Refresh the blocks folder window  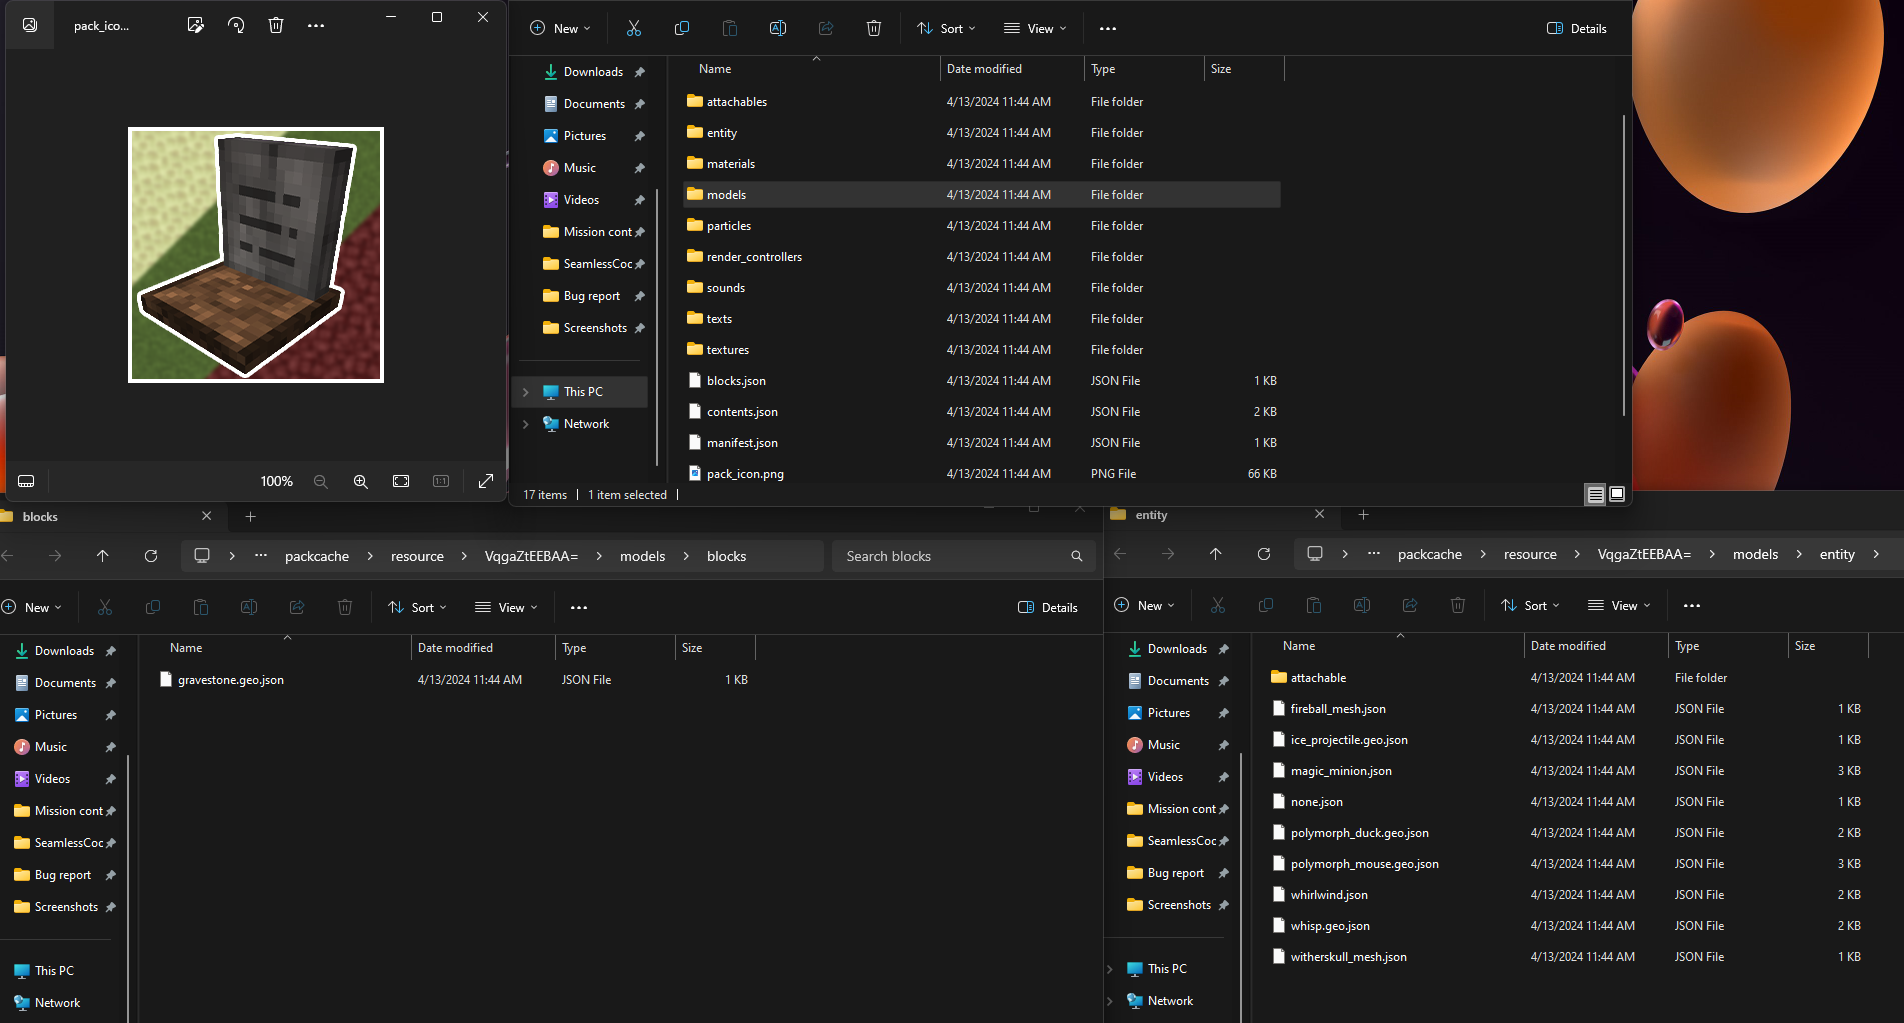[x=151, y=556]
